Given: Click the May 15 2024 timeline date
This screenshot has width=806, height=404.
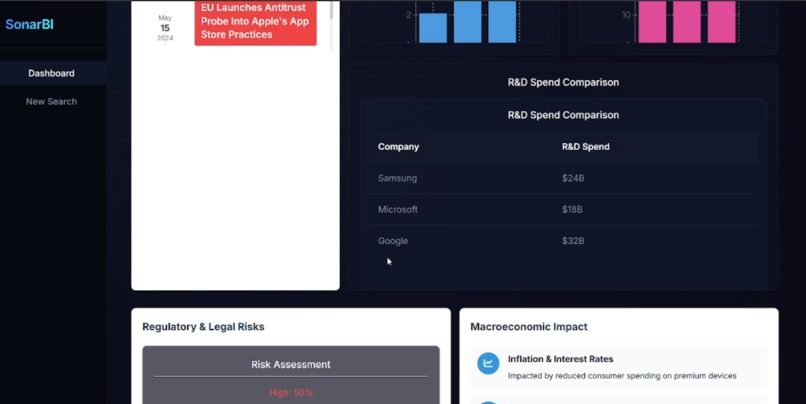Looking at the screenshot, I should click(x=165, y=28).
